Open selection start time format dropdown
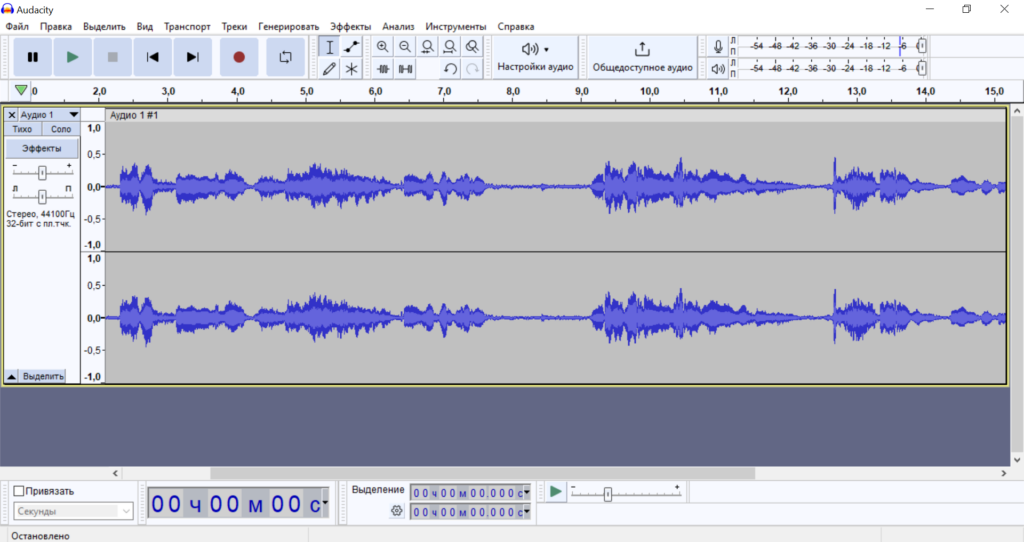1024x542 pixels. 526,492
